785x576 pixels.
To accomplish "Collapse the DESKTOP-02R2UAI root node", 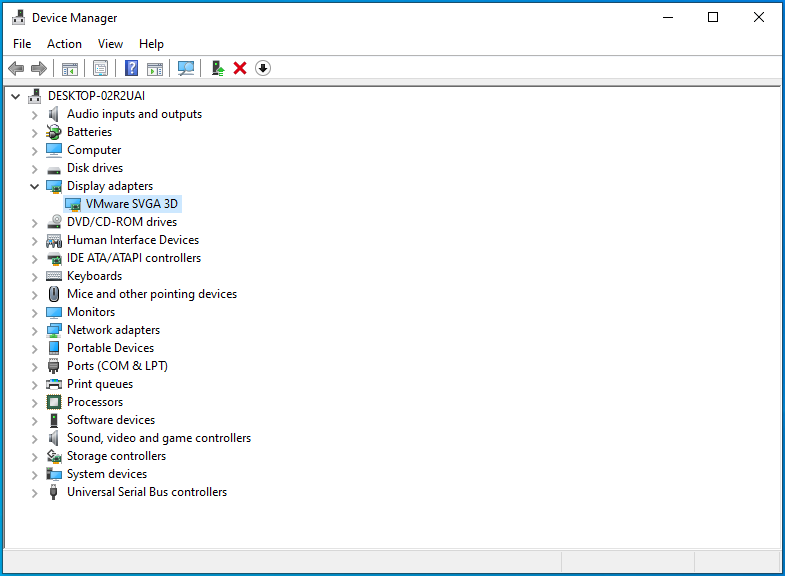I will point(15,96).
